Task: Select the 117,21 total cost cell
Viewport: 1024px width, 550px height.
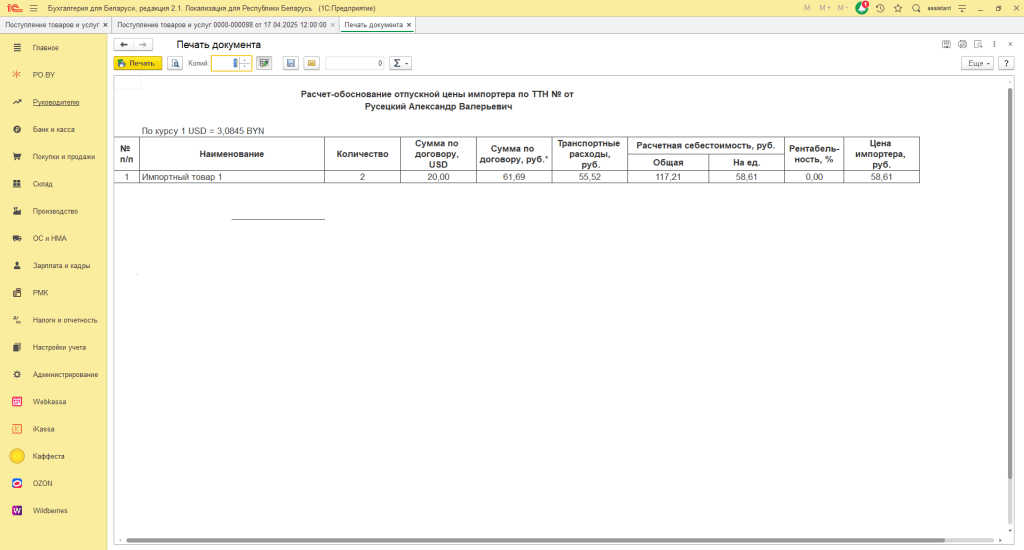Action: 668,177
